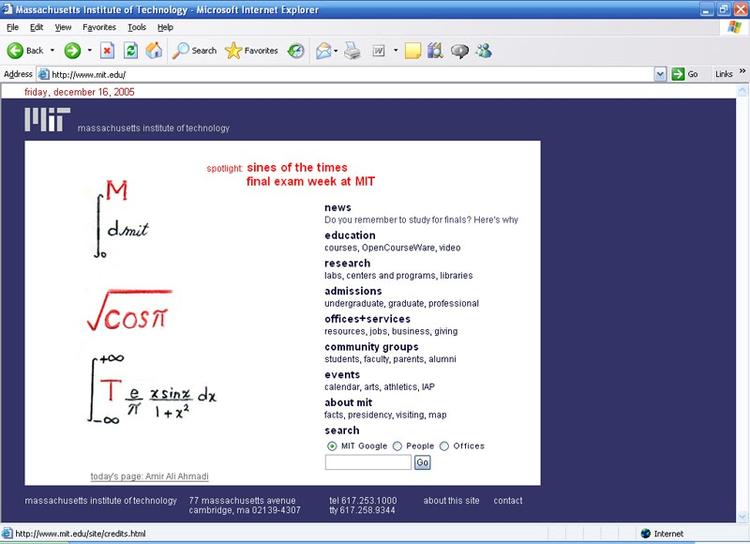Open the news heading link
The height and width of the screenshot is (544, 750).
pyautogui.click(x=338, y=208)
